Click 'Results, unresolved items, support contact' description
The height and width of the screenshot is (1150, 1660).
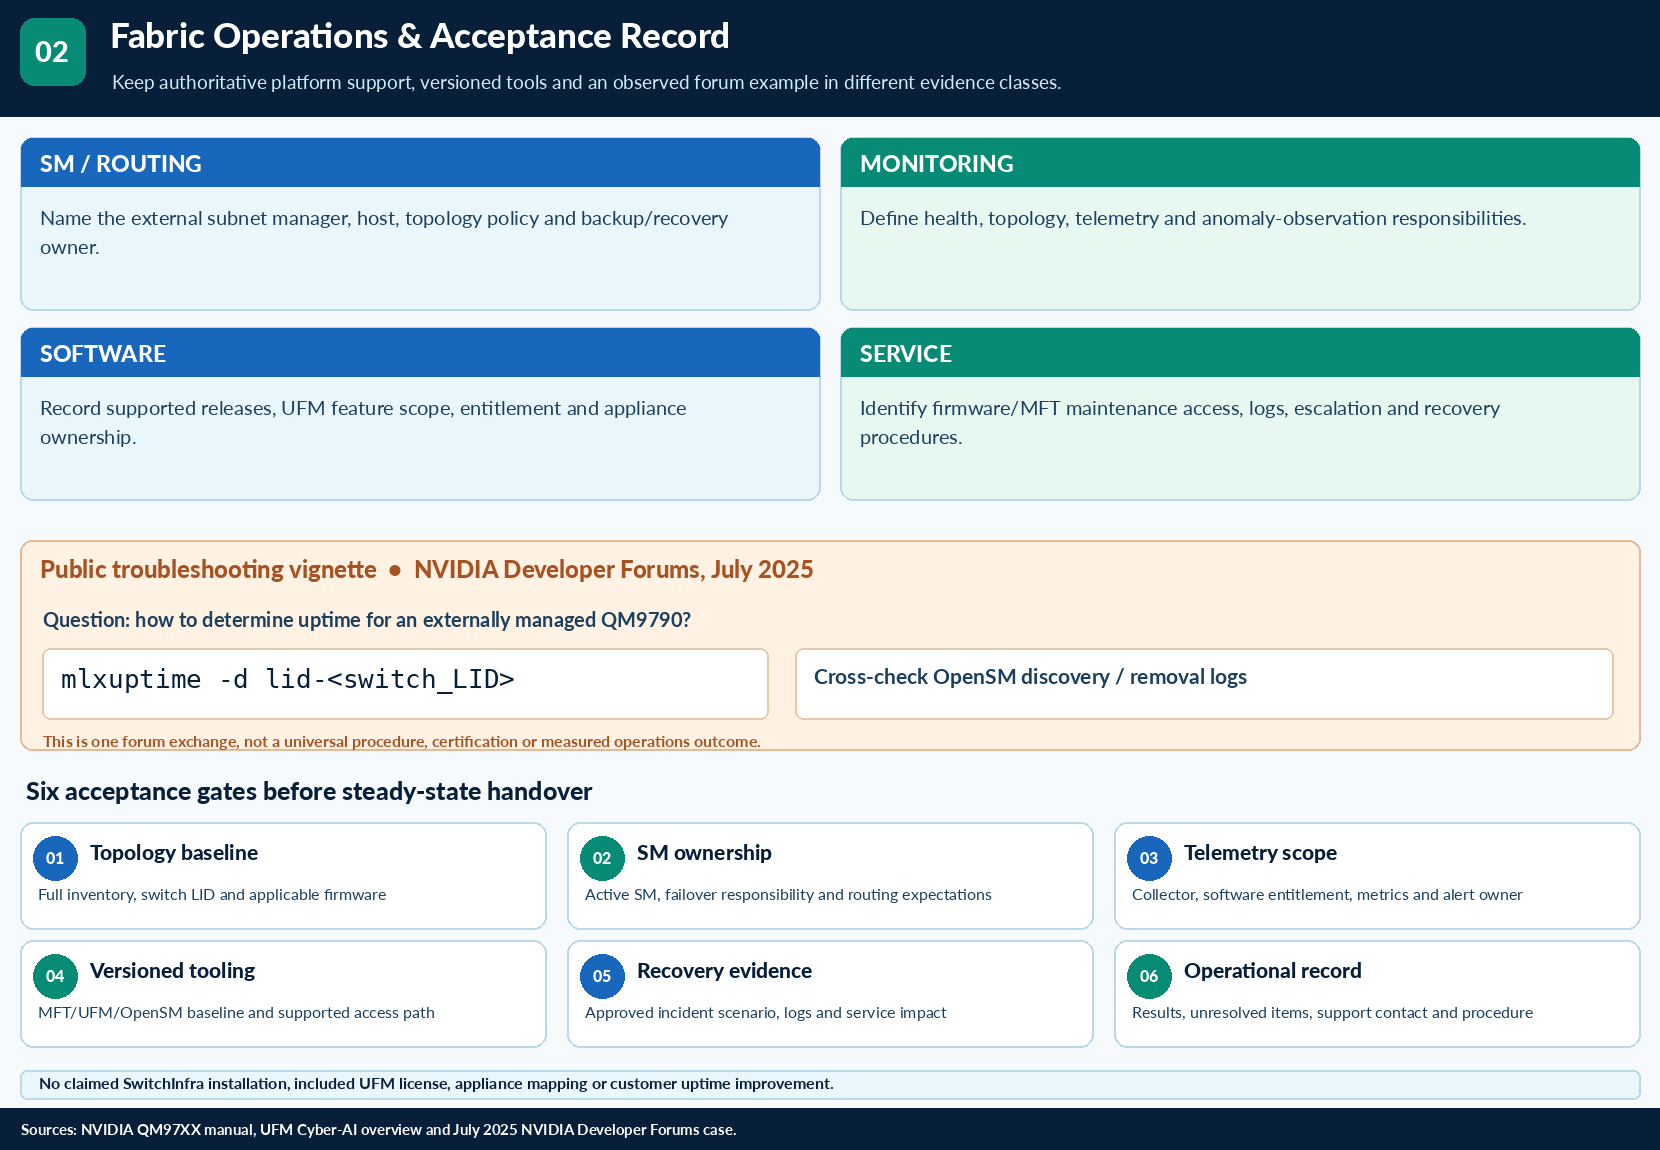click(1332, 1013)
